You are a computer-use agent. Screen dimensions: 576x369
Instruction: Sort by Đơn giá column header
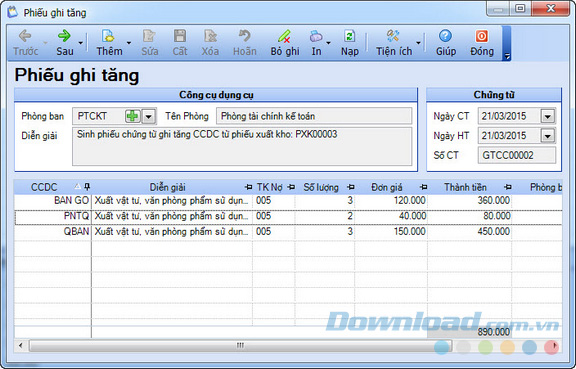click(386, 187)
